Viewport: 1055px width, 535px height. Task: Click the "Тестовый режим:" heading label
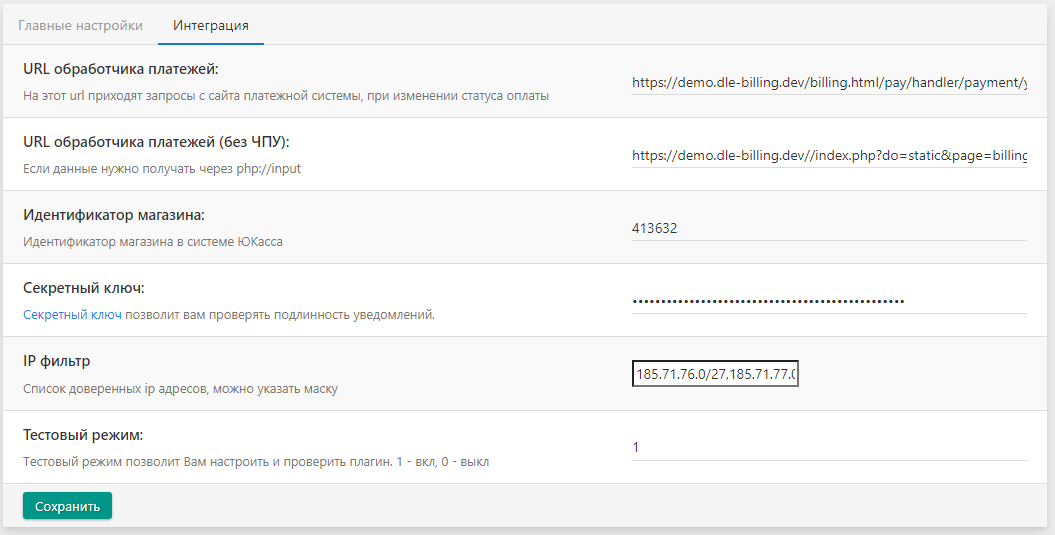pos(83,435)
